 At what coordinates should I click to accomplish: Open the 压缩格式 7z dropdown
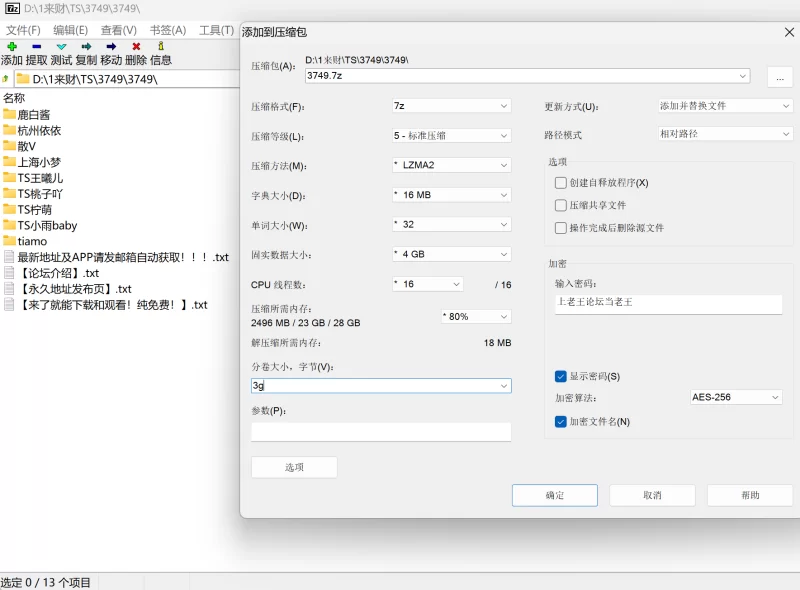(x=451, y=106)
